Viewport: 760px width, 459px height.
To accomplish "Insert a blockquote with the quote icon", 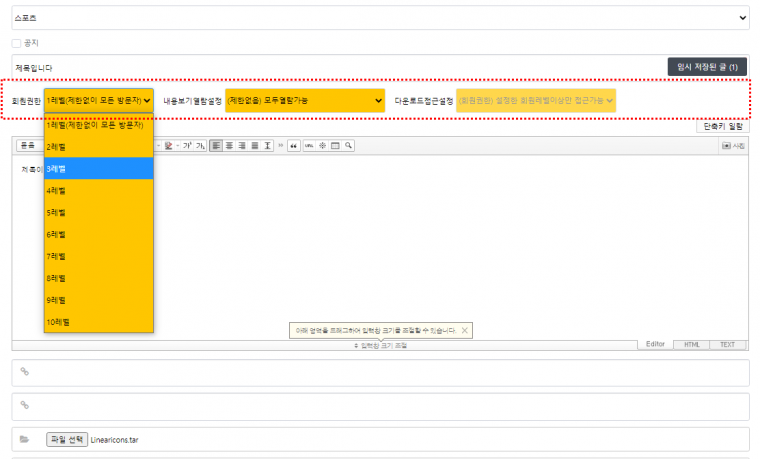I will [x=294, y=146].
